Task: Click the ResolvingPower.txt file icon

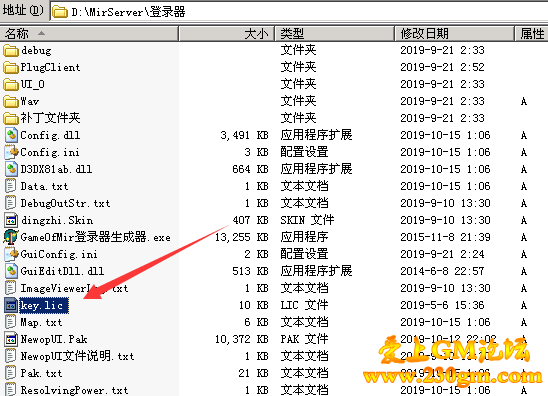Action: (x=11, y=390)
